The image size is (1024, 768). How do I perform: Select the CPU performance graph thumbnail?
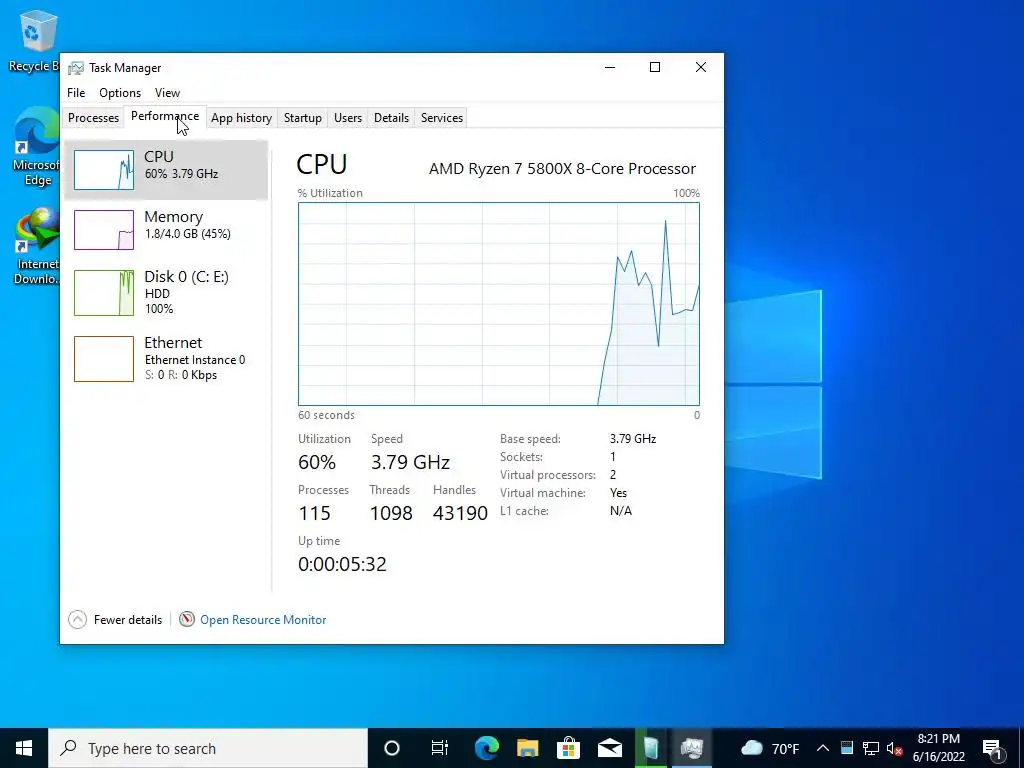[104, 170]
